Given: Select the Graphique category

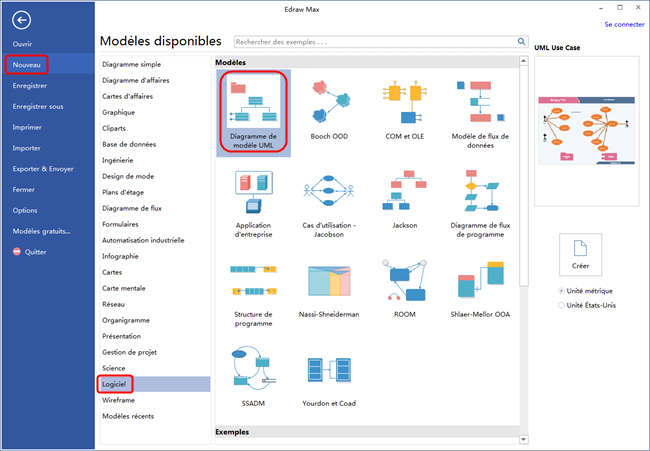Looking at the screenshot, I should pos(119,112).
